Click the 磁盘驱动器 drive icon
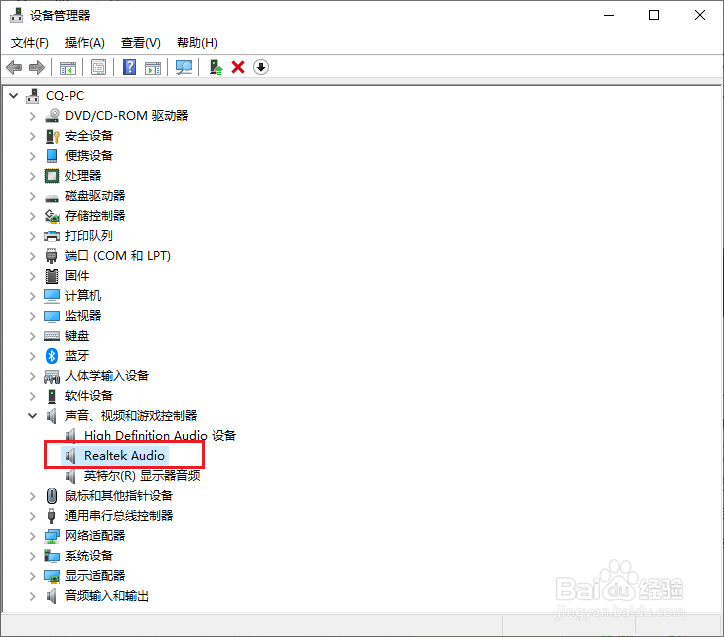This screenshot has width=724, height=637. (x=52, y=197)
